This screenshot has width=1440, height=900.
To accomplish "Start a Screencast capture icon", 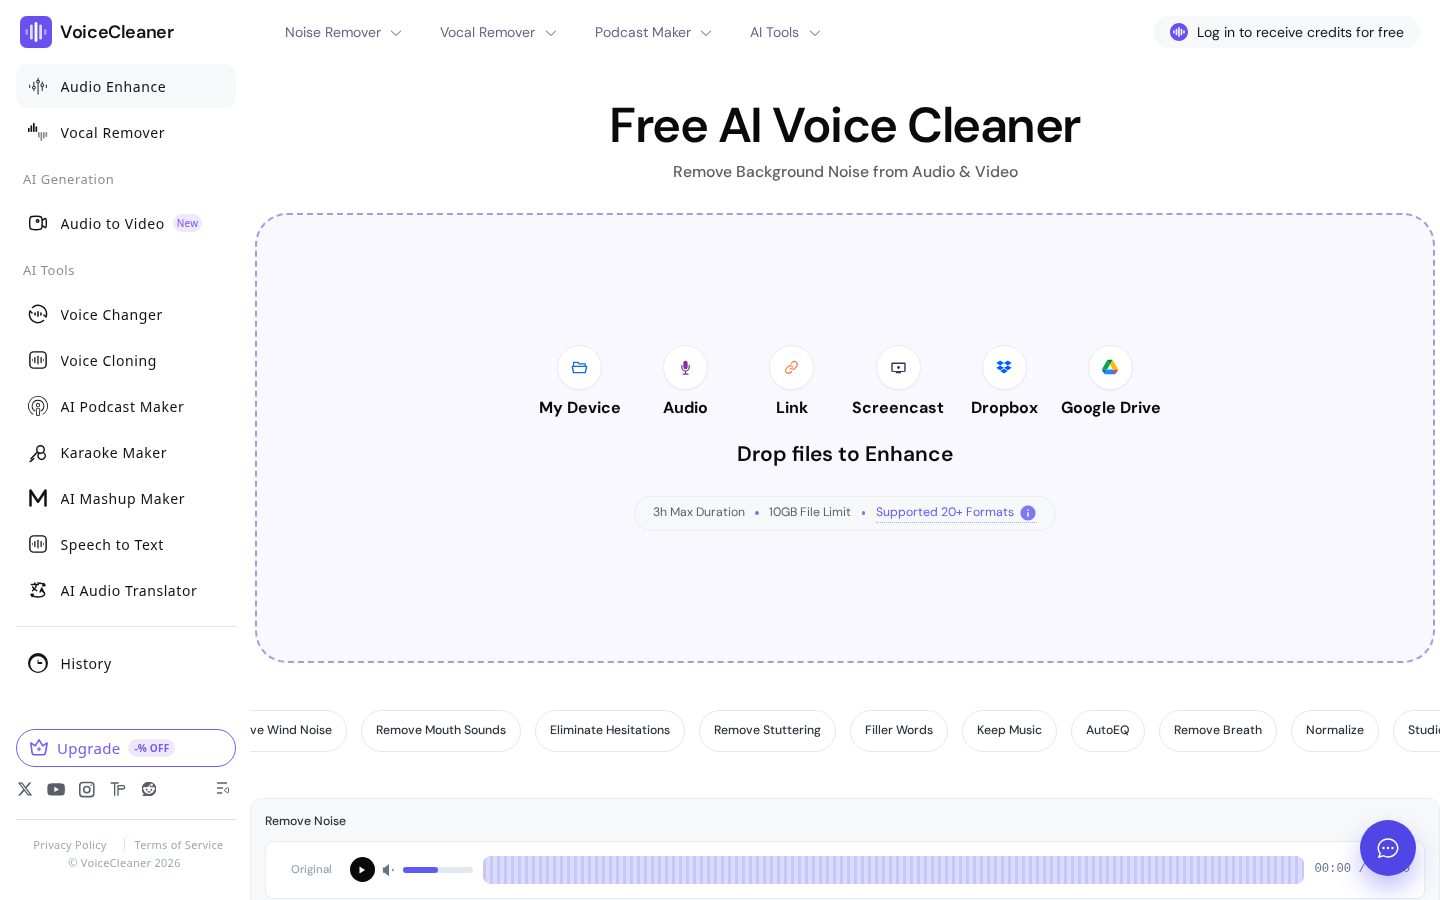I will (898, 368).
